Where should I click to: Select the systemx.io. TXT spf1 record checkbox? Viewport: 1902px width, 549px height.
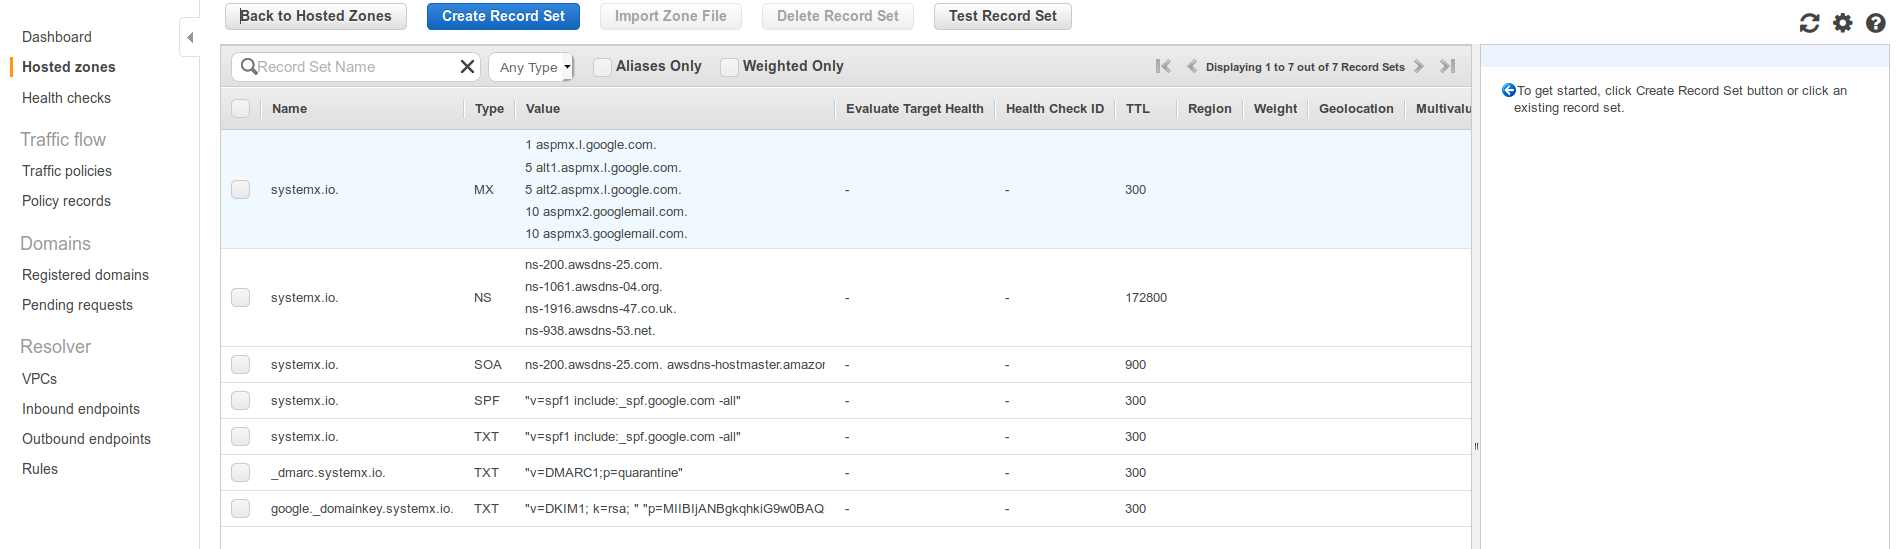tap(240, 436)
